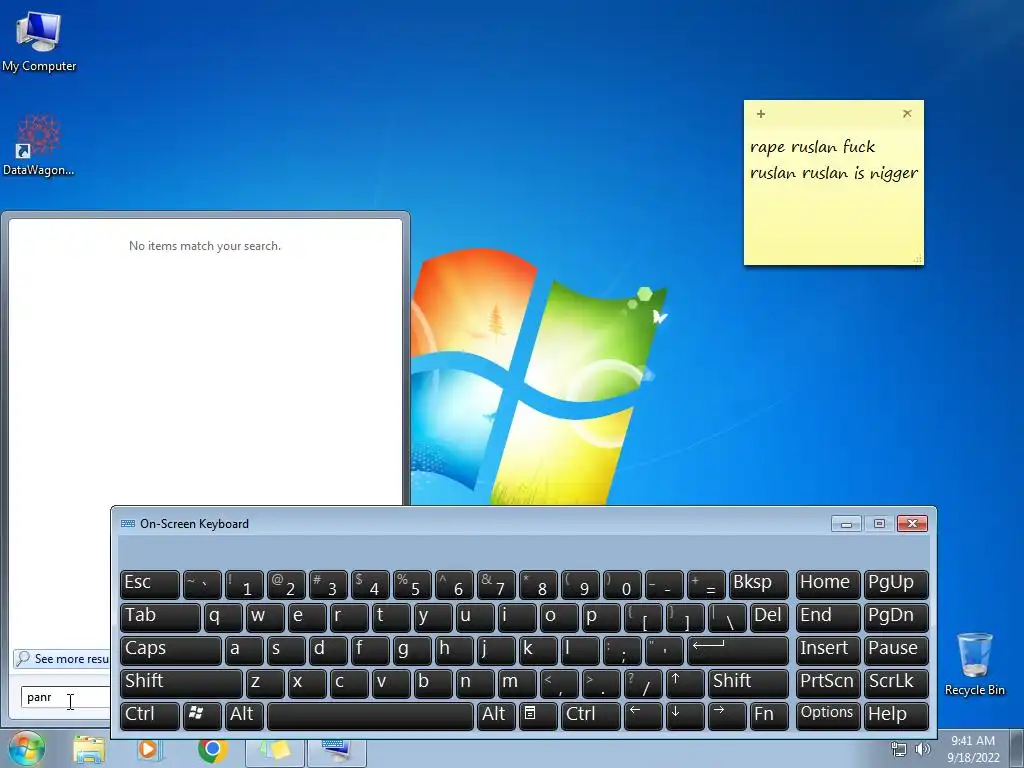
Task: Tap the backslash key
Action: click(727, 617)
